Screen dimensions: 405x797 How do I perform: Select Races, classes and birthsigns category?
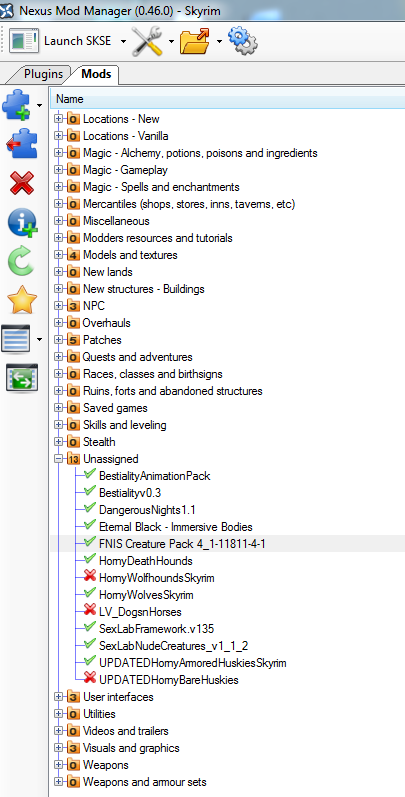[x=153, y=375]
